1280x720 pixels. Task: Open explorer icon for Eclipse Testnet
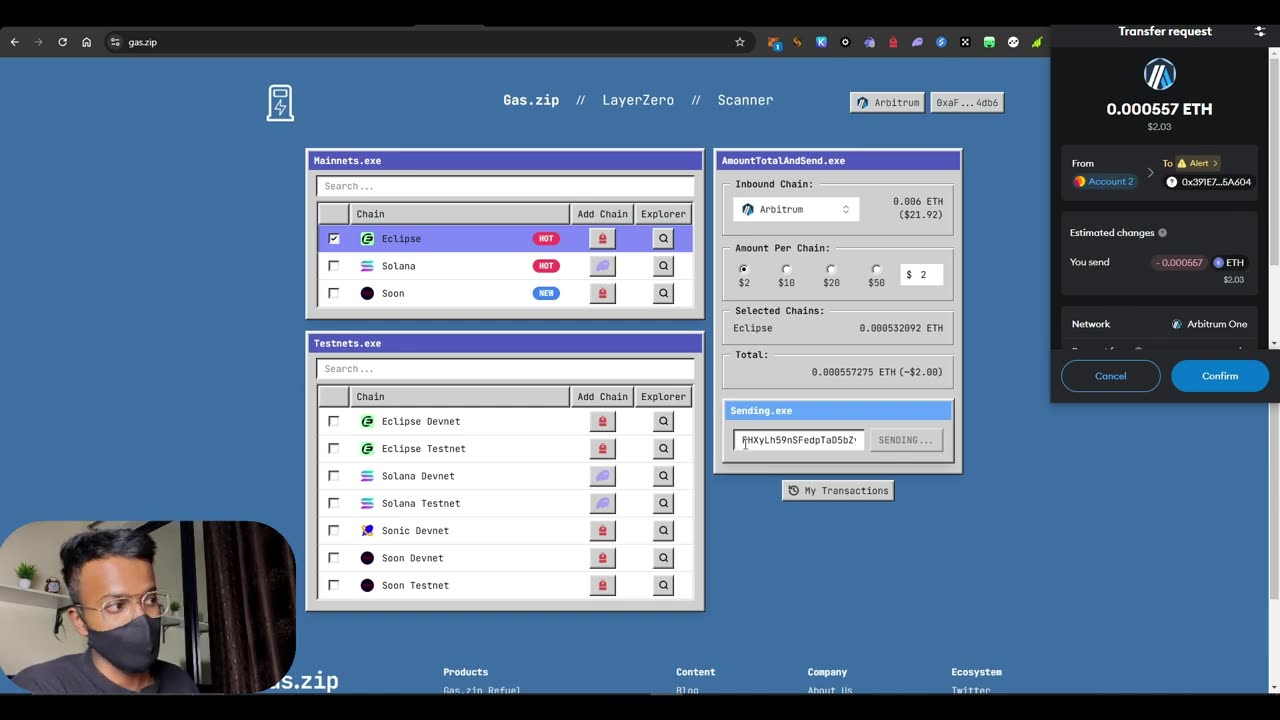coord(663,449)
